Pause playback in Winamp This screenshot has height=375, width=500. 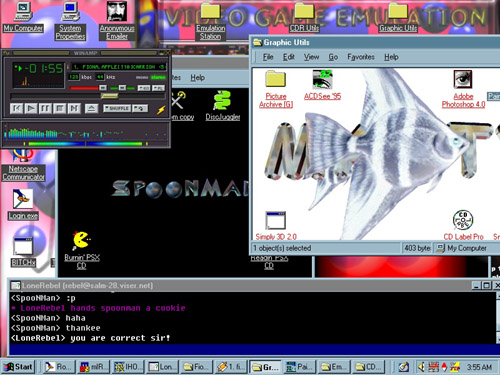(x=45, y=109)
